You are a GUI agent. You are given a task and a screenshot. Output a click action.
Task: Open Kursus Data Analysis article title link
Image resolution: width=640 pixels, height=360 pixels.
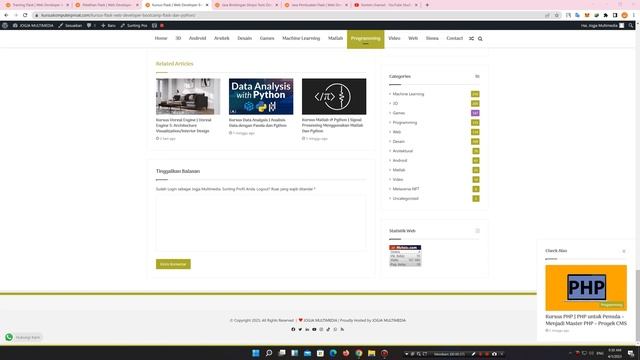click(258, 123)
